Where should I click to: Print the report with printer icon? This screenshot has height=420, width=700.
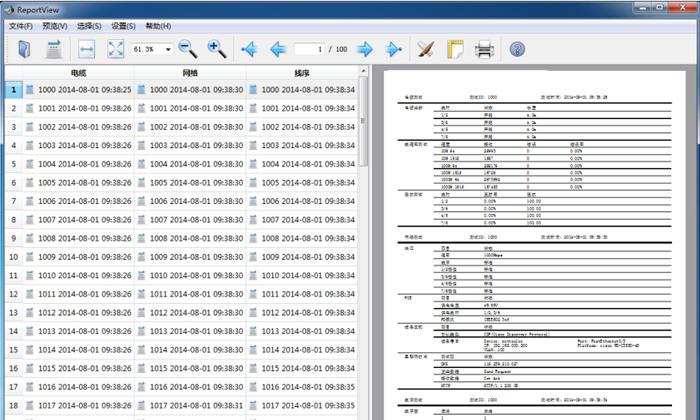pos(484,49)
